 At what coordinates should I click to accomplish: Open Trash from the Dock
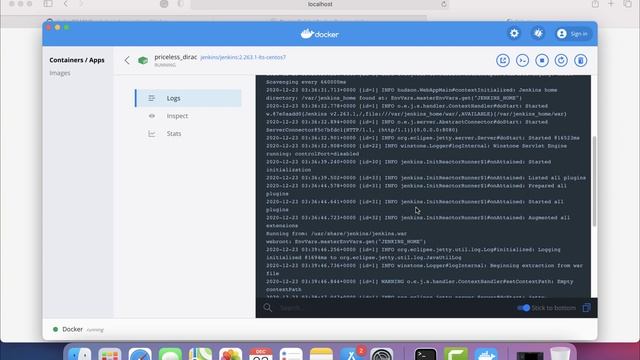tap(560, 354)
